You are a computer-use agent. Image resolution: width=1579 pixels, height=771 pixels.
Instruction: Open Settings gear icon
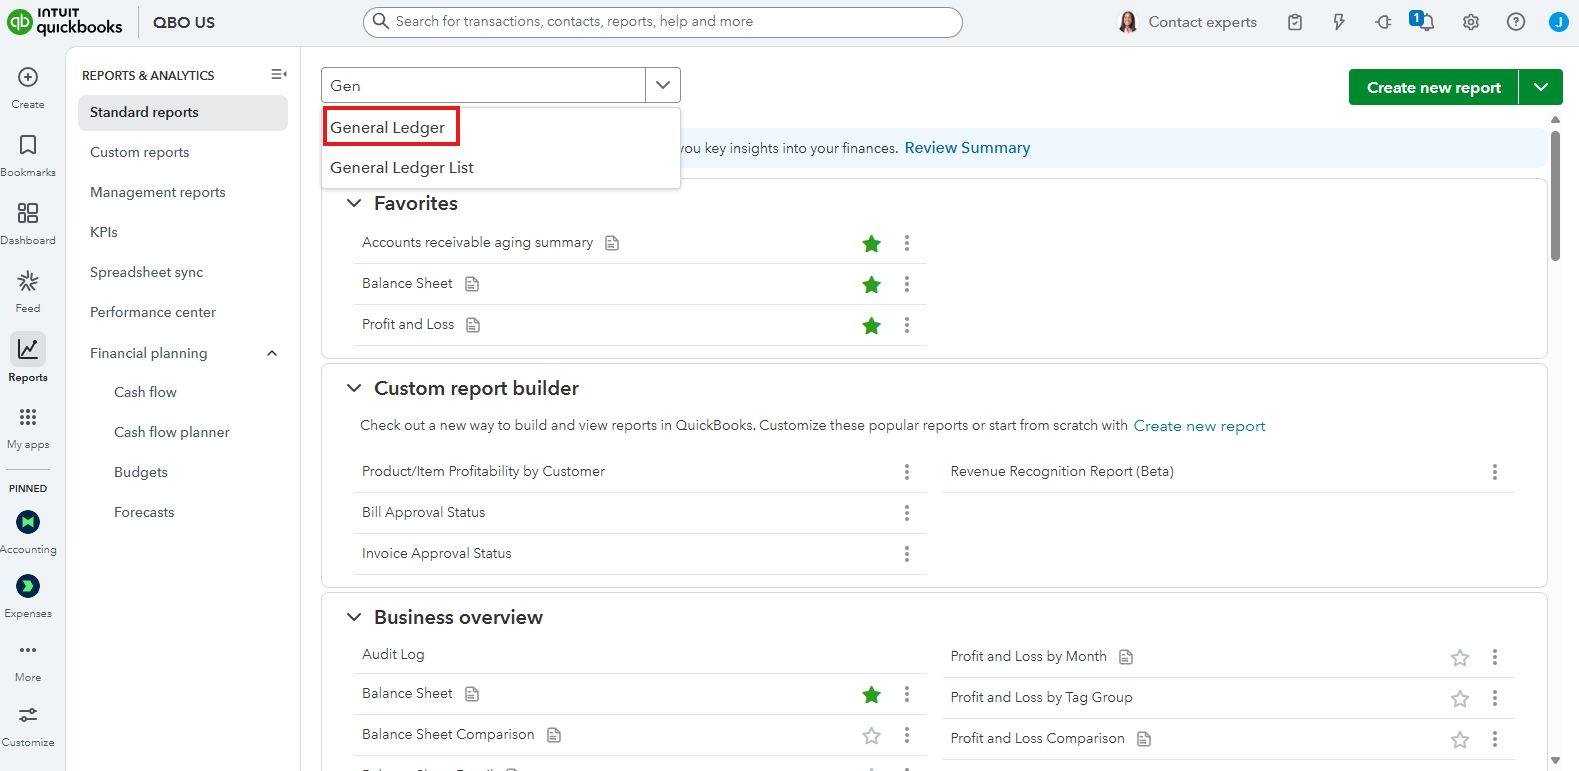(x=1471, y=22)
